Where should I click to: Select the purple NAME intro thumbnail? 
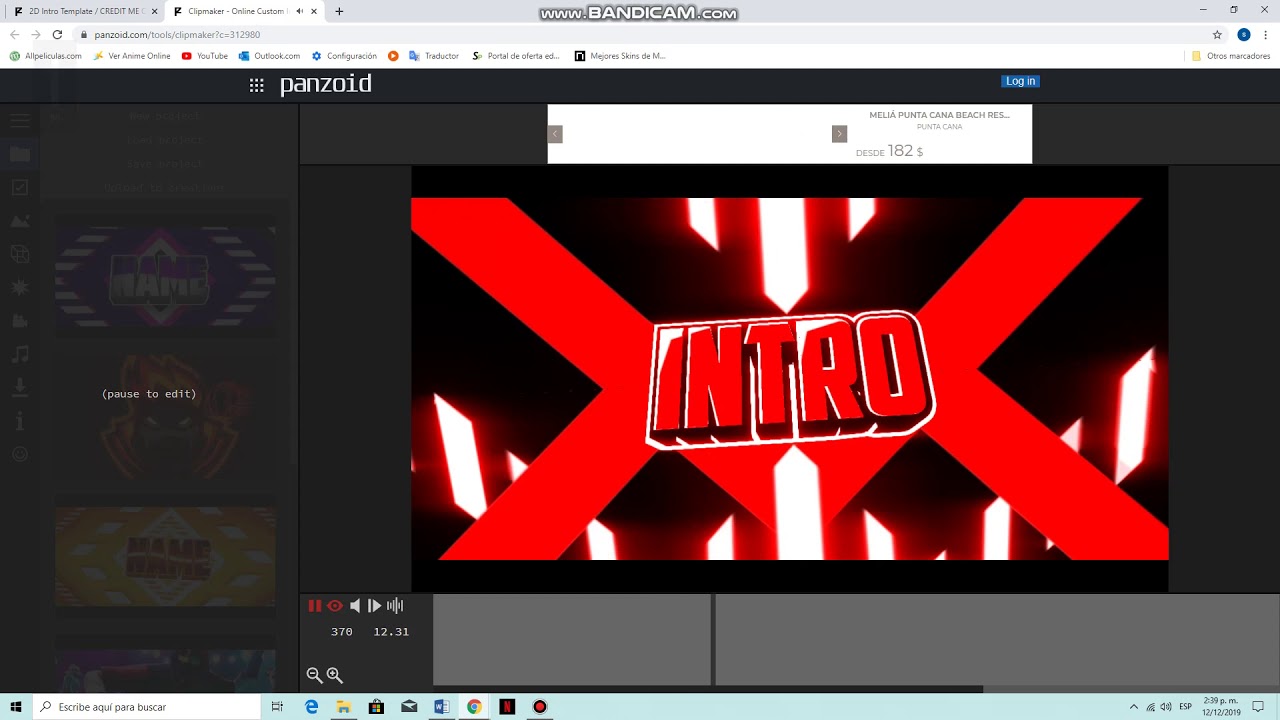click(x=165, y=277)
